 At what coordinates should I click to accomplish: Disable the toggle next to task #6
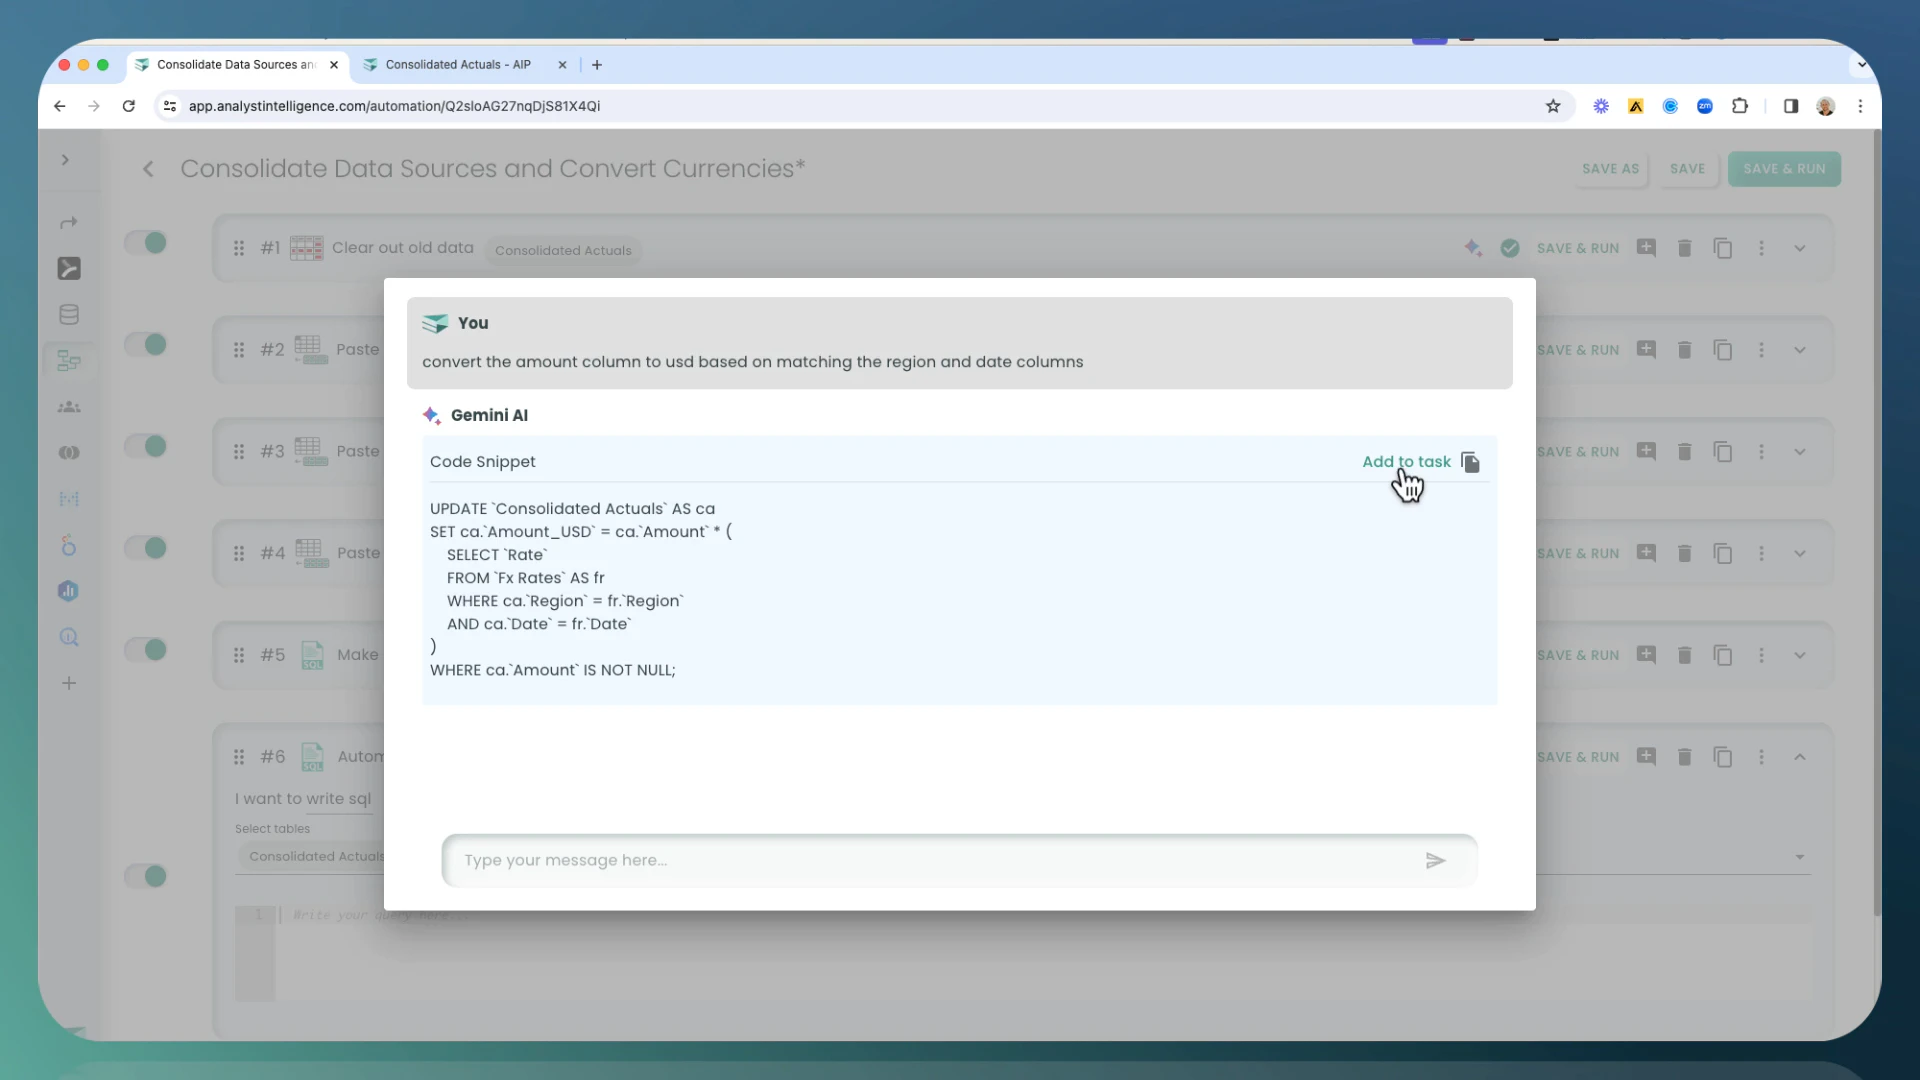pyautogui.click(x=146, y=876)
